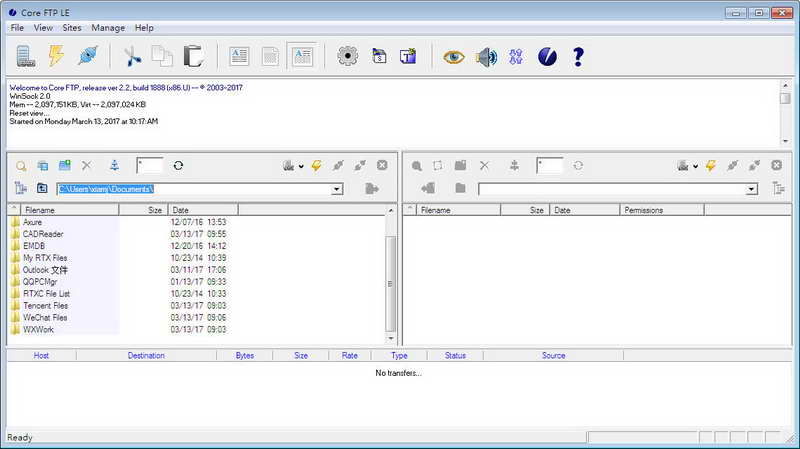Screen dimensions: 800x449
Task: Select the CADReader folder
Action: pos(43,234)
